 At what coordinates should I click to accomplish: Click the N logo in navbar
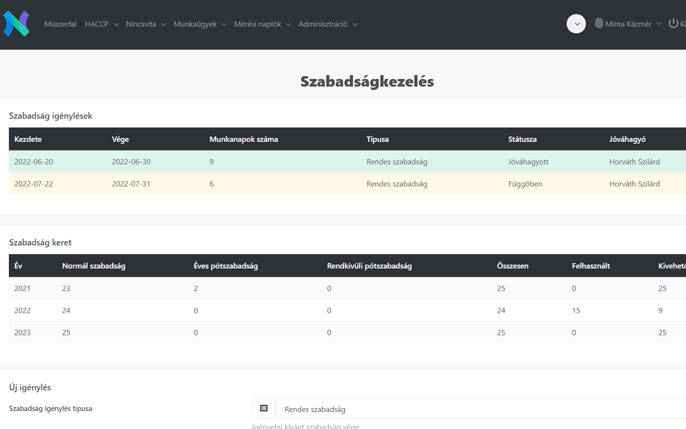[x=16, y=24]
